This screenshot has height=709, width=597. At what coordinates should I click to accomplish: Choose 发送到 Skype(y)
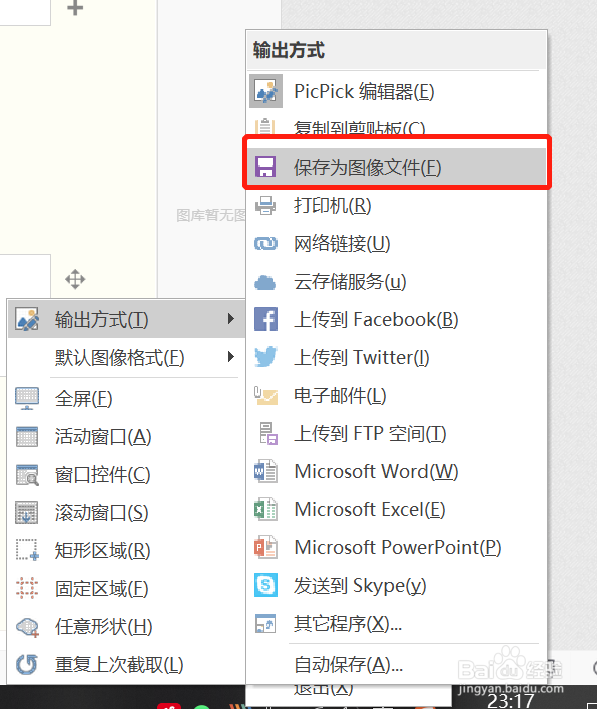pyautogui.click(x=397, y=585)
